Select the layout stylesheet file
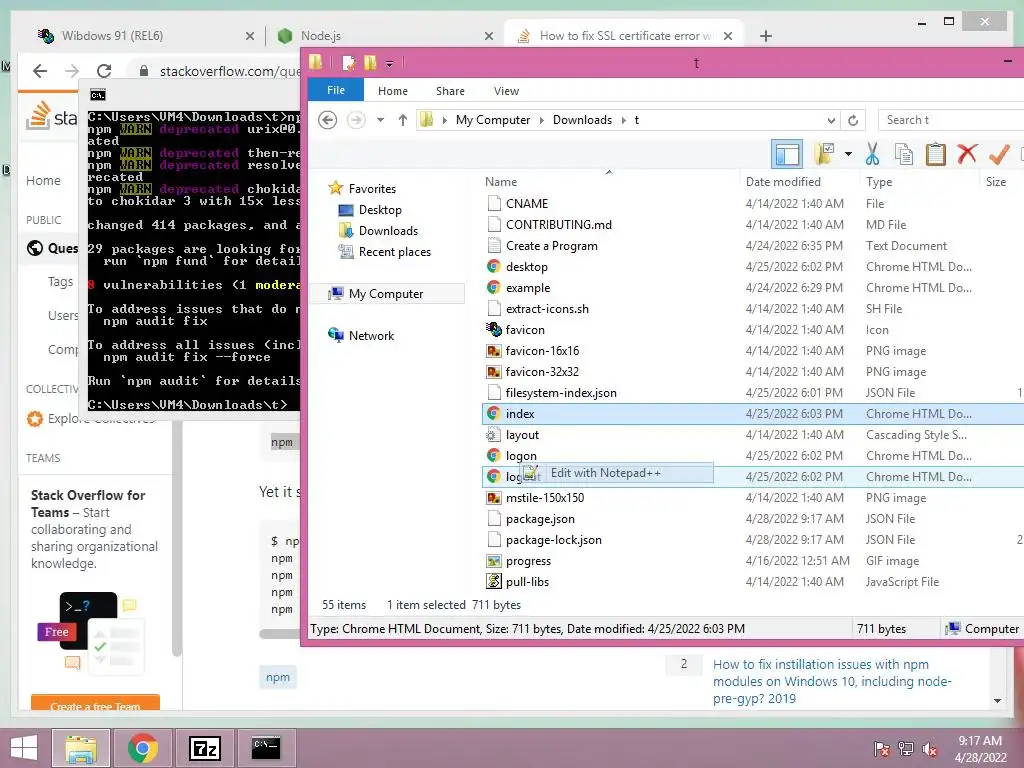 522,435
